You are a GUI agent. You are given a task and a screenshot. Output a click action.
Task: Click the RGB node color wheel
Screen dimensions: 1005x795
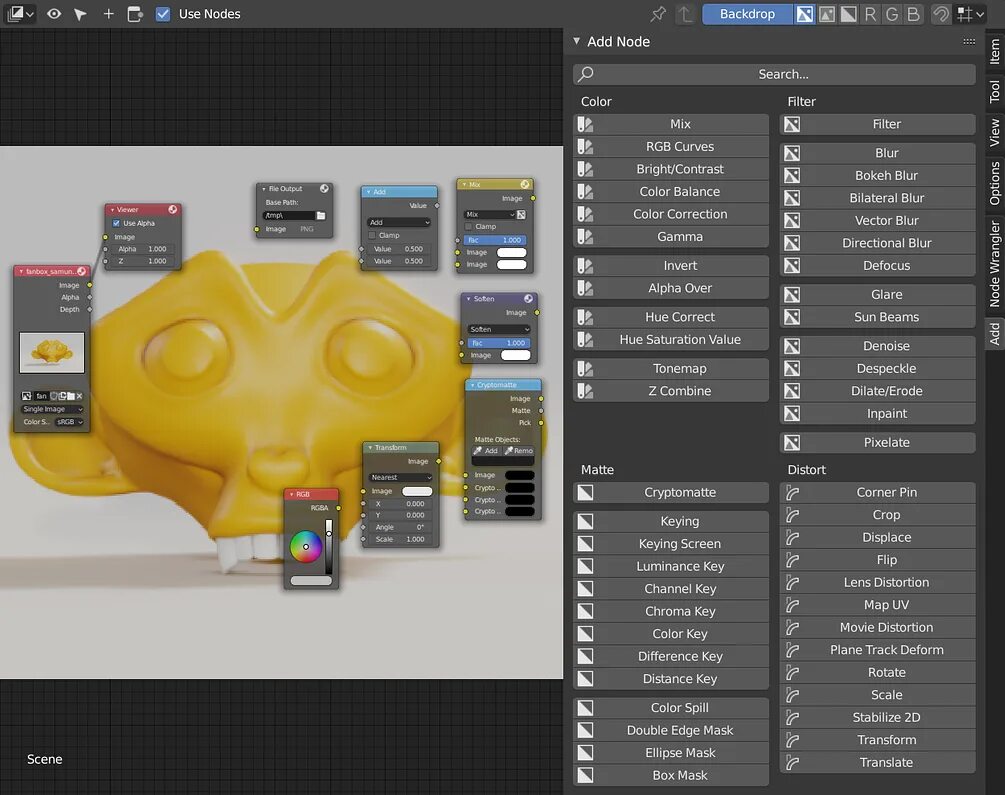coord(306,547)
